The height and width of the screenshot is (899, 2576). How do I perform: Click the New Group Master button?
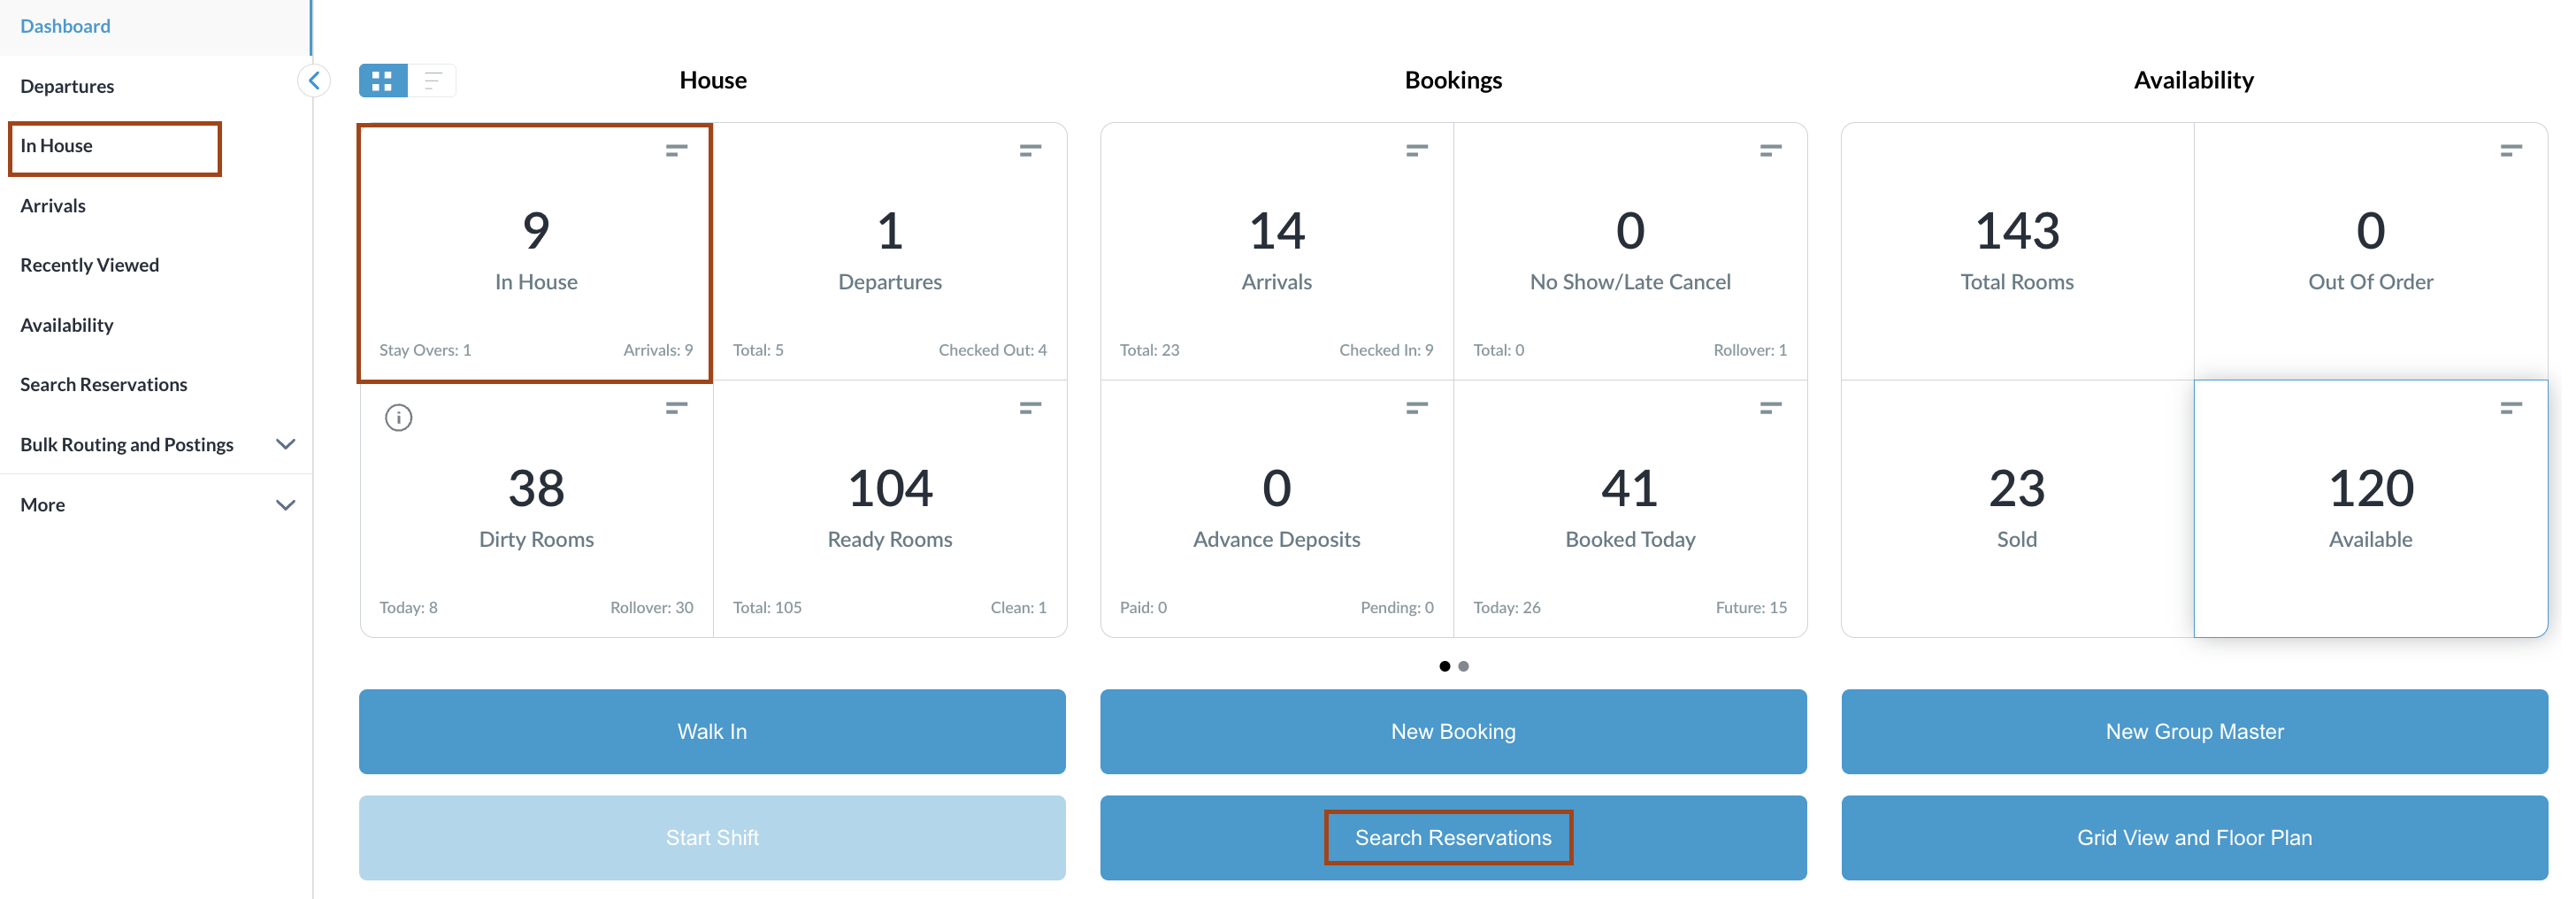[2193, 731]
